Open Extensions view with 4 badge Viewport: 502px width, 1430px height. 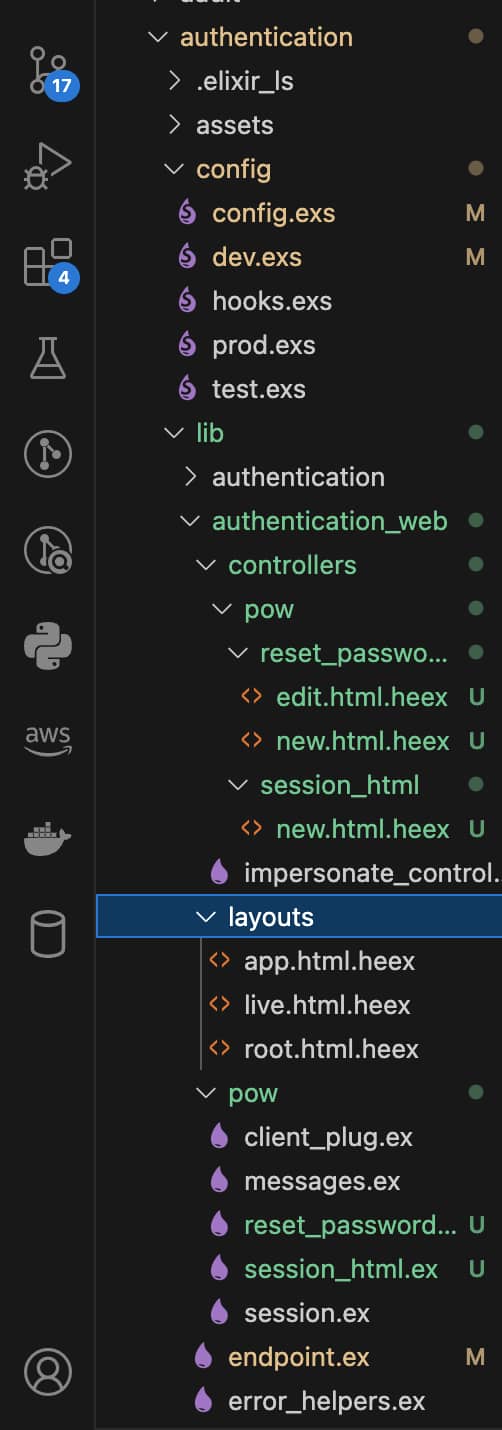click(48, 263)
